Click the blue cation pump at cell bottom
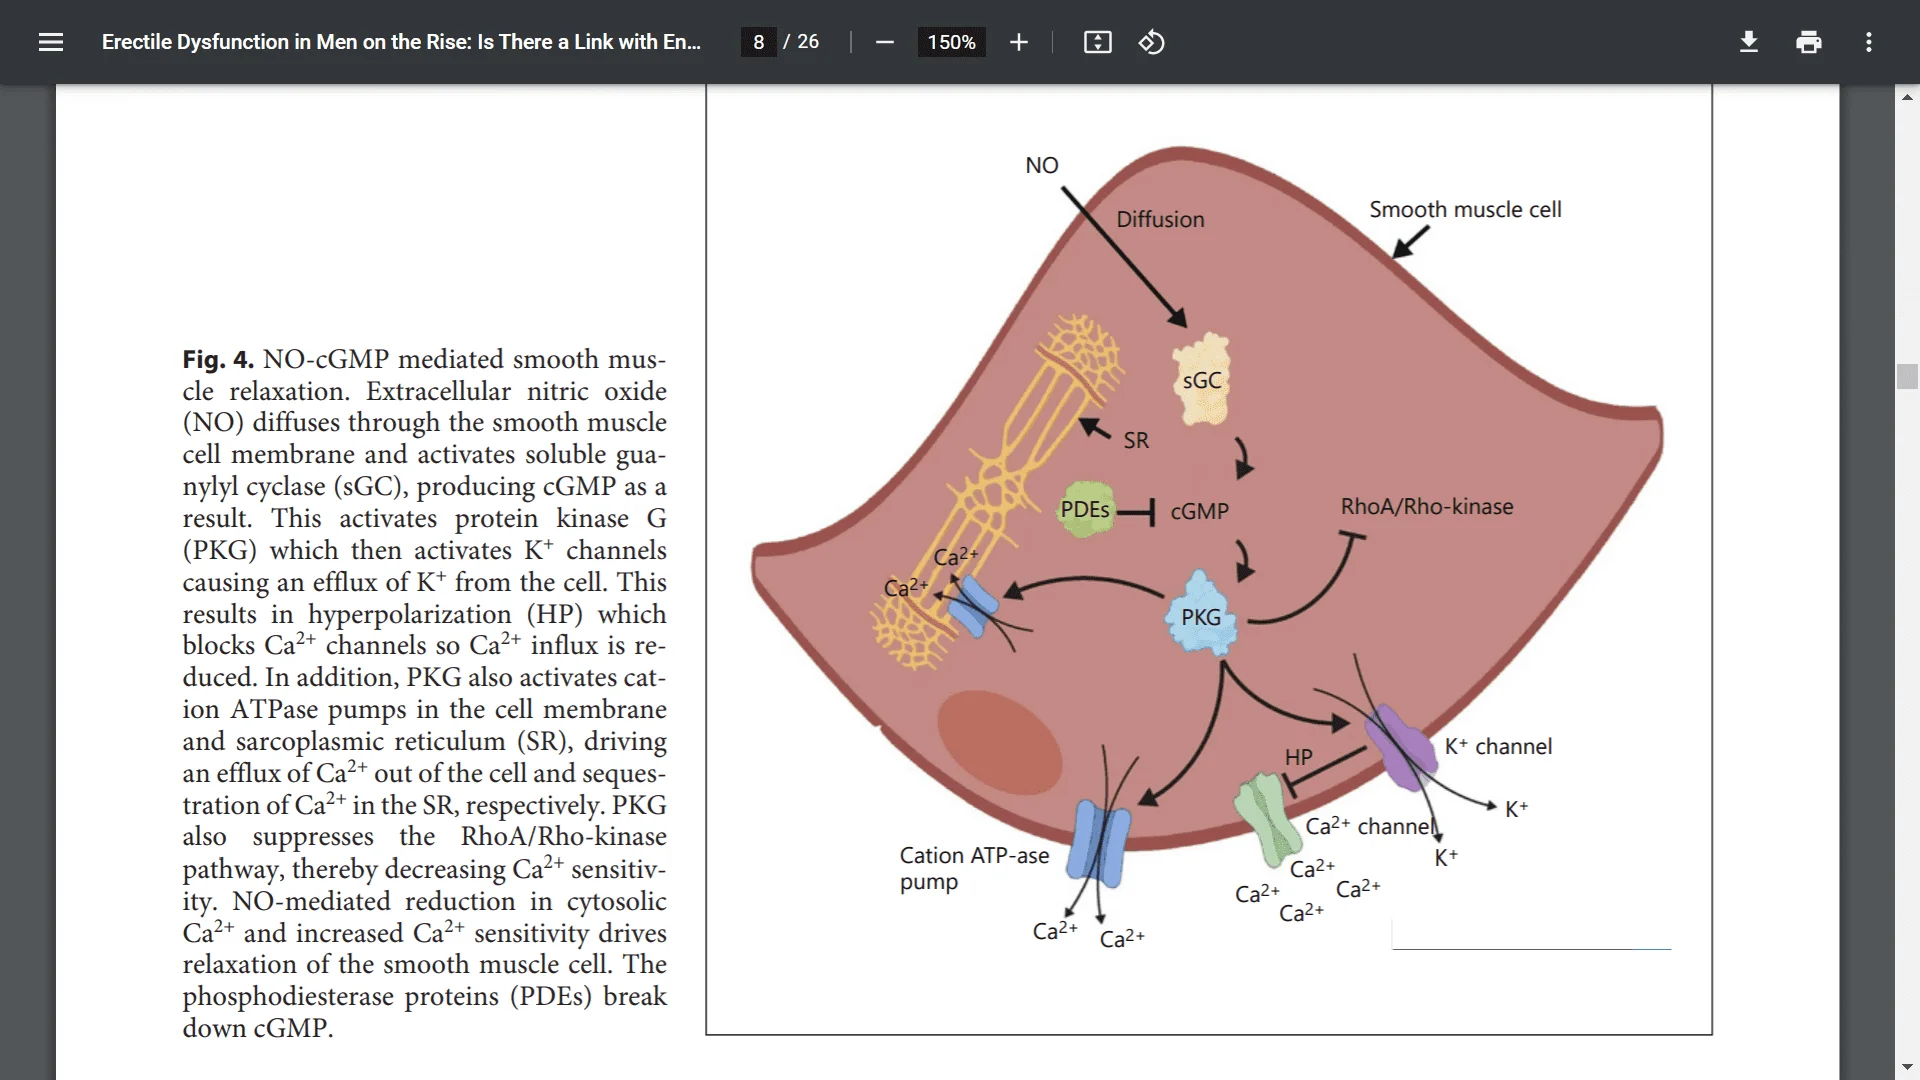 (x=1098, y=845)
